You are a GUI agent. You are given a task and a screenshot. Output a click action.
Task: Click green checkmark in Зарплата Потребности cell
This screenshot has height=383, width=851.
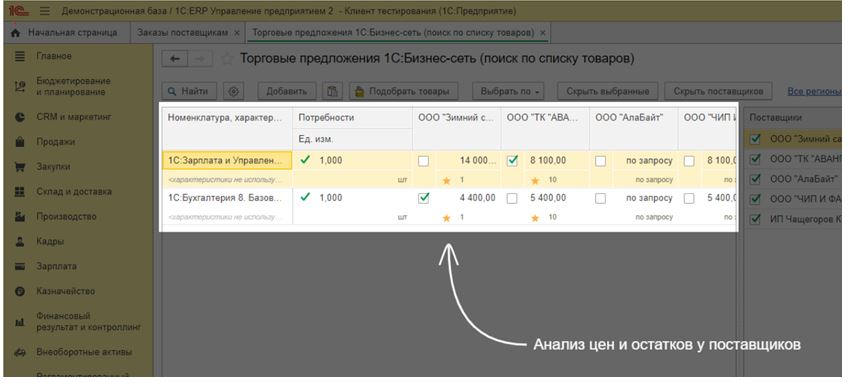click(305, 160)
